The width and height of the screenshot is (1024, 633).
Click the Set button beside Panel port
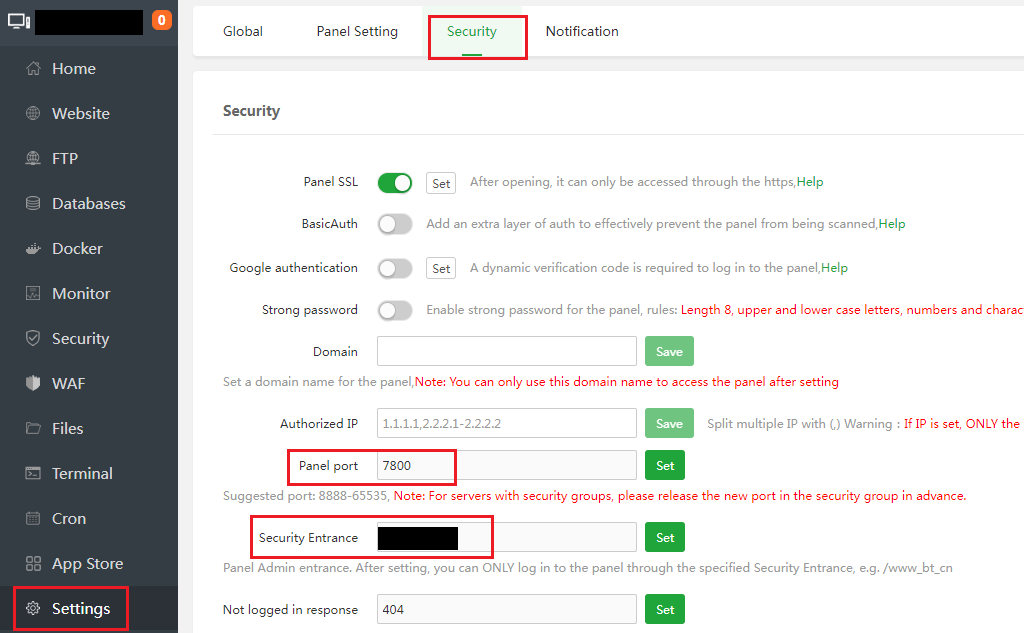coord(665,465)
